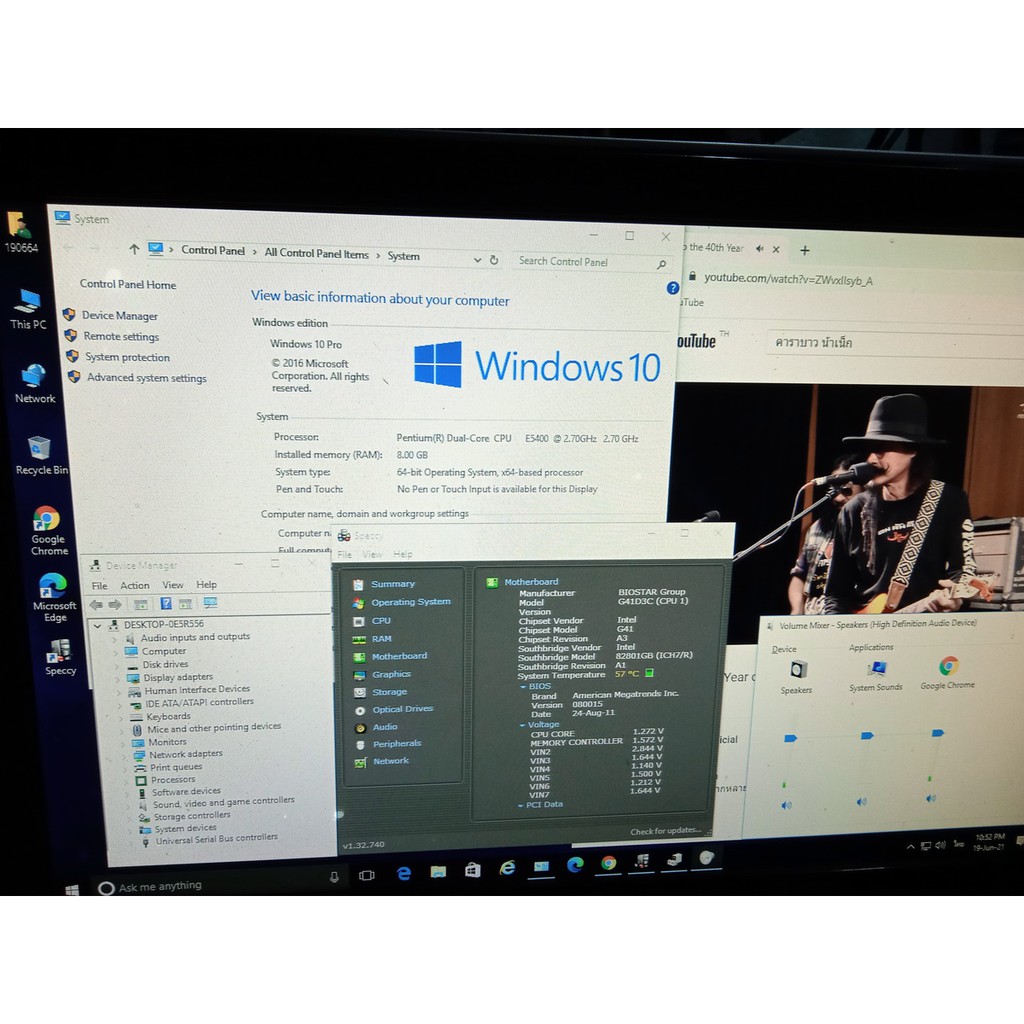The width and height of the screenshot is (1024, 1024).
Task: Open Action menu in Device Manager
Action: coord(135,586)
